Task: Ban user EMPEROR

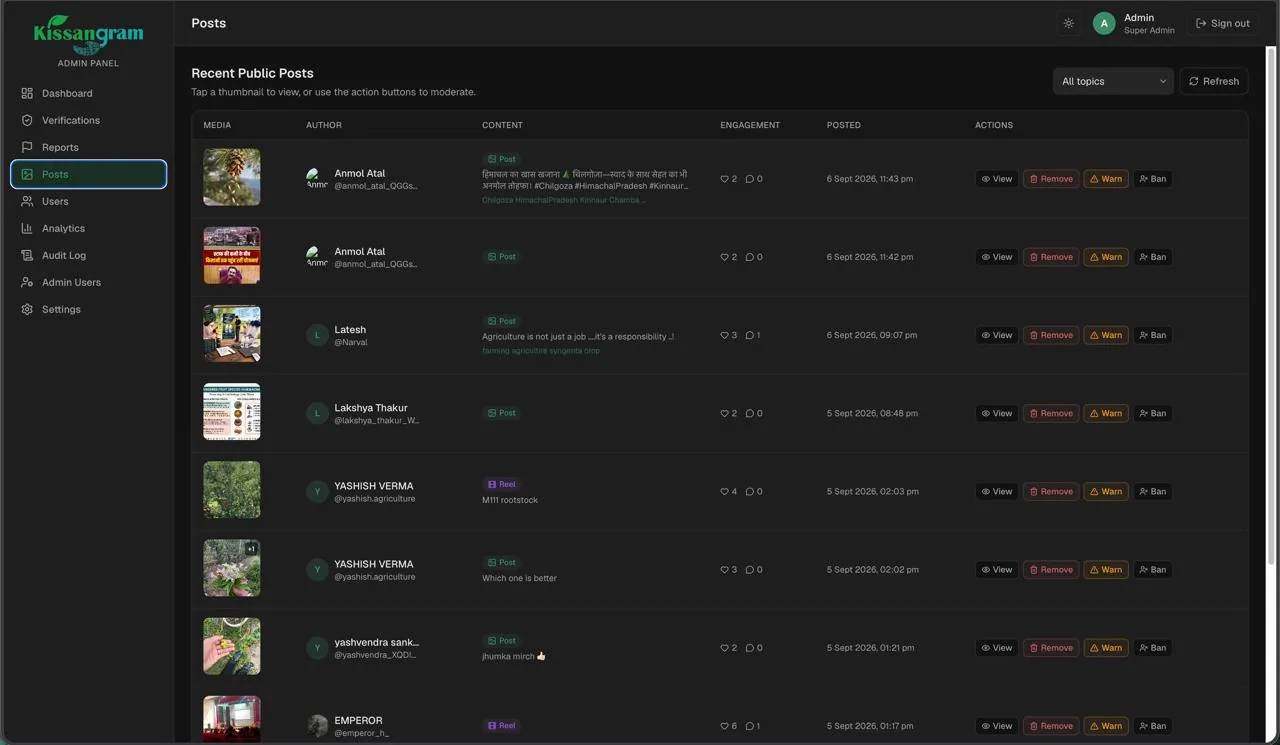Action: tap(1152, 726)
